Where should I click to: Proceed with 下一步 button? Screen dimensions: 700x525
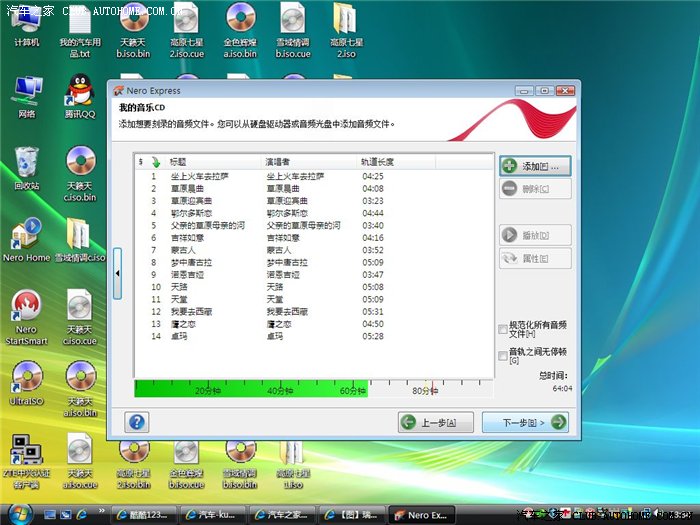point(525,422)
